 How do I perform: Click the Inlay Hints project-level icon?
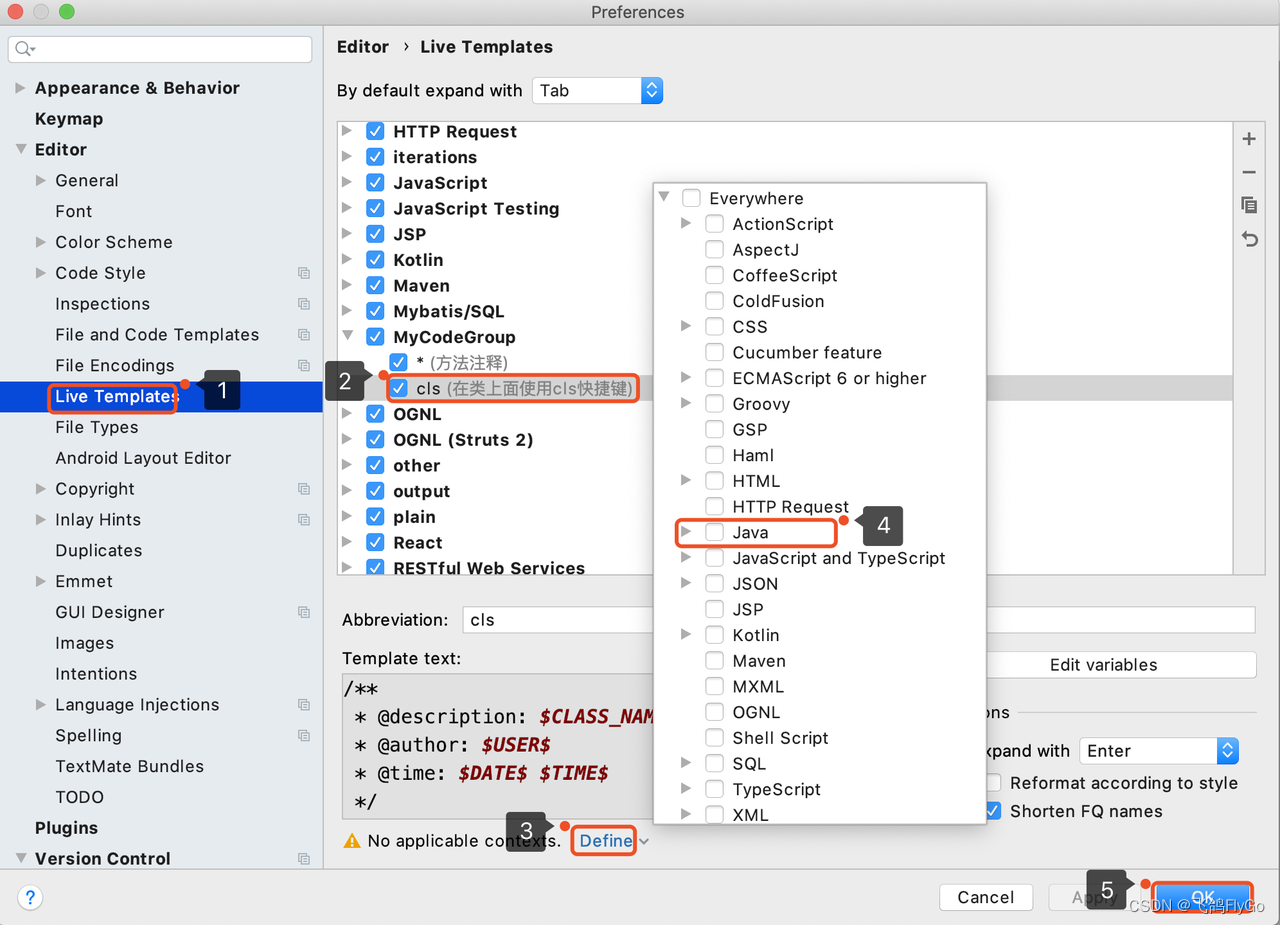(x=304, y=520)
